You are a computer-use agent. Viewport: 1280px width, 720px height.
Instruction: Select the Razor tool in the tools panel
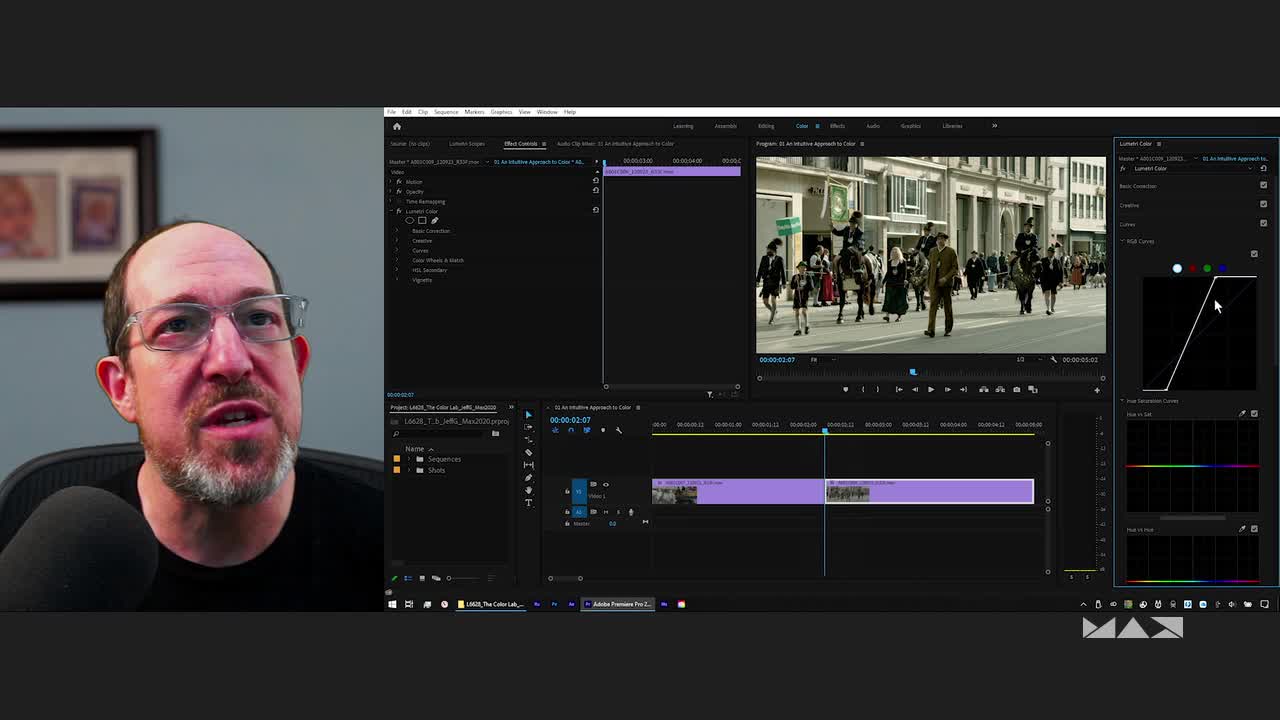coord(529,452)
